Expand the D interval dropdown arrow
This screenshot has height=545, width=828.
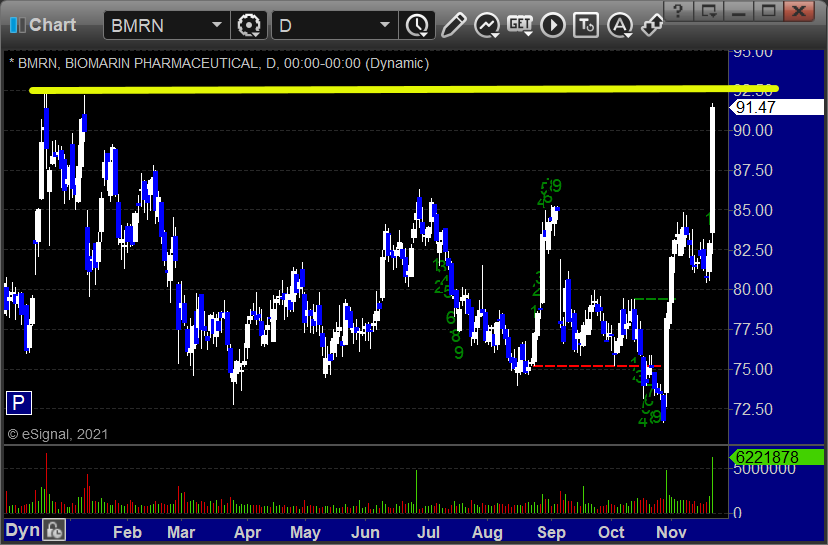click(x=385, y=25)
